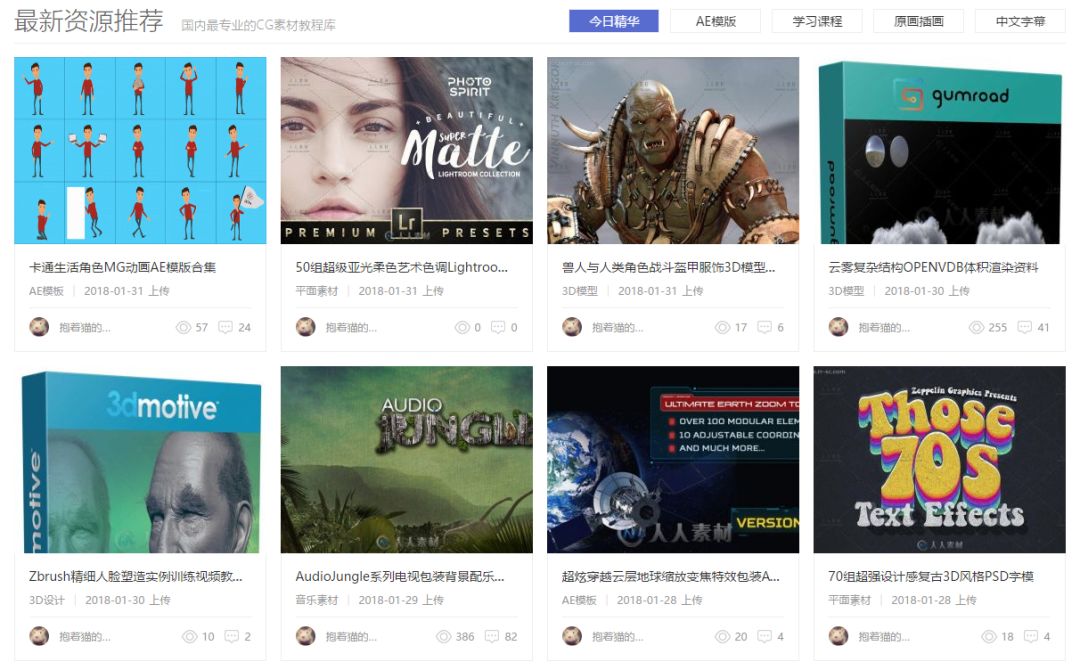Click 音乐素材 category under AudioJungle card

pos(317,600)
